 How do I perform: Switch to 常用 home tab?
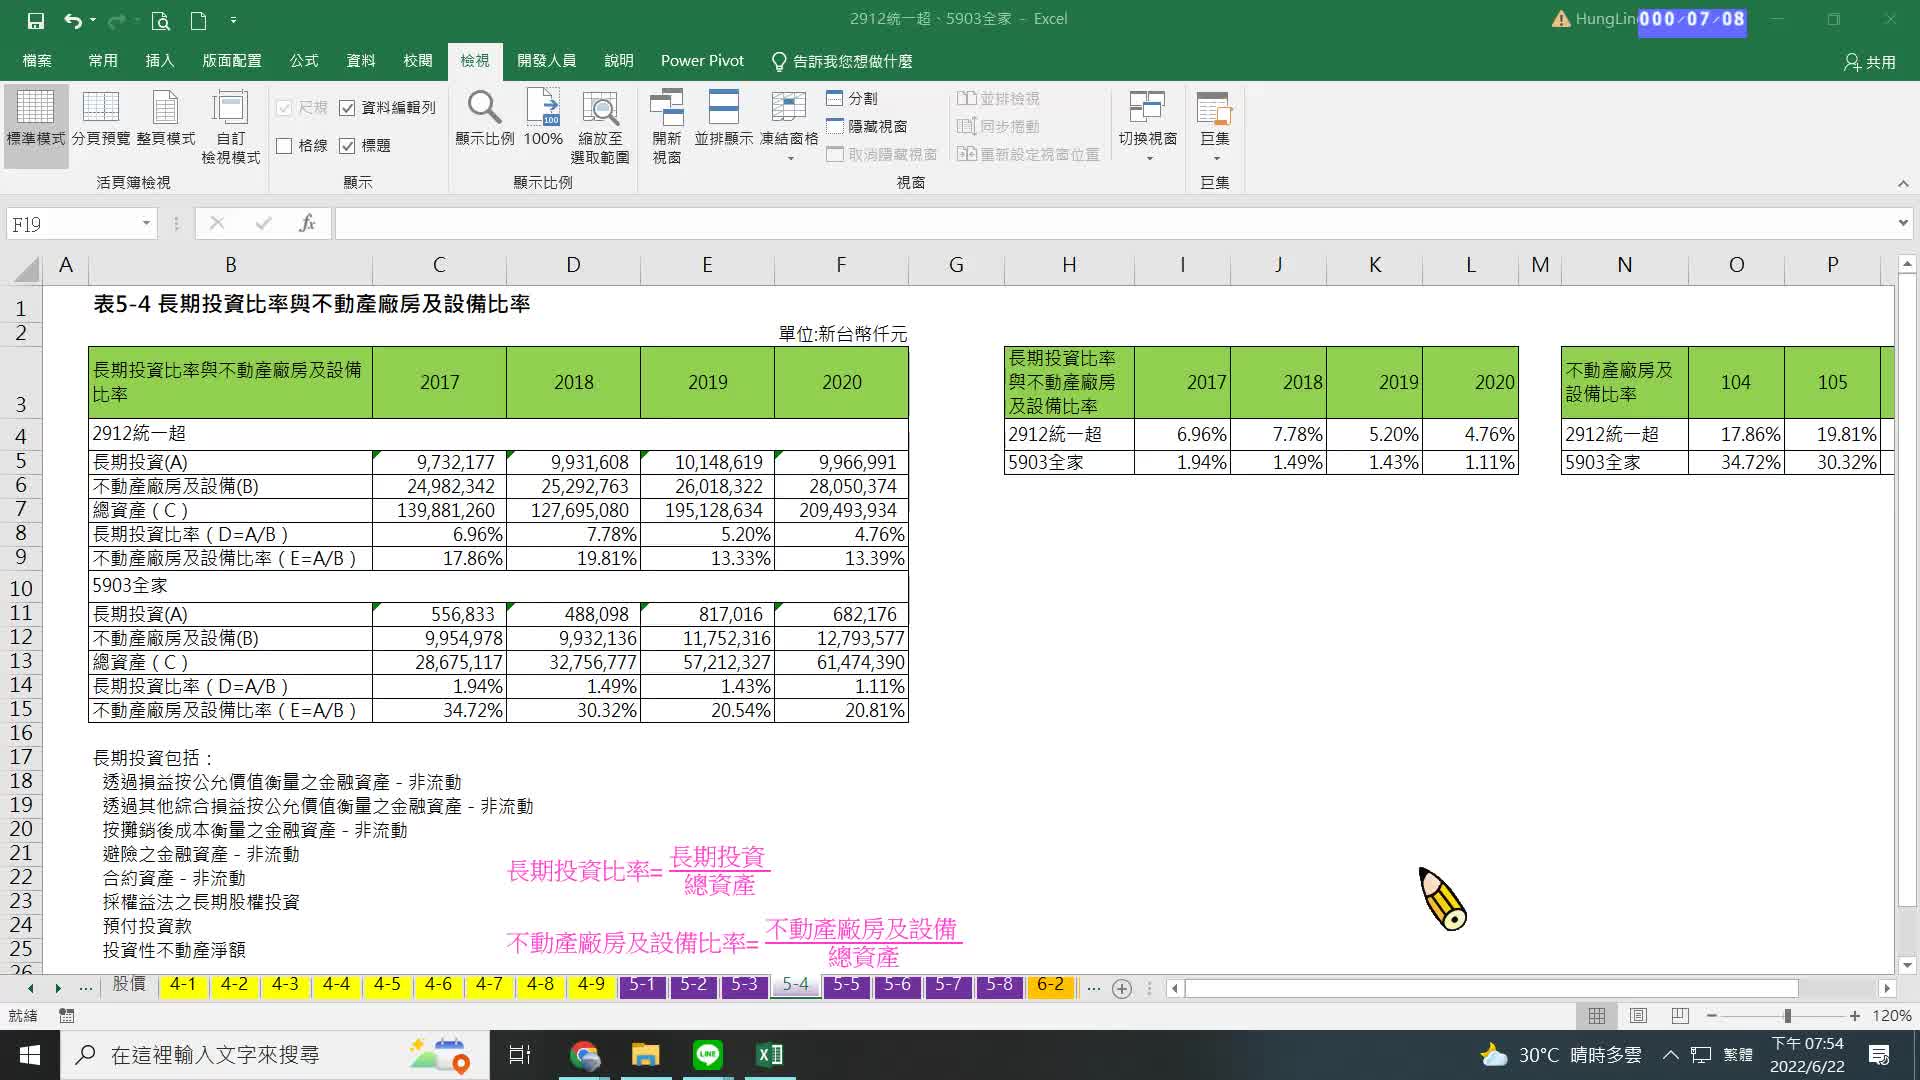[x=103, y=61]
